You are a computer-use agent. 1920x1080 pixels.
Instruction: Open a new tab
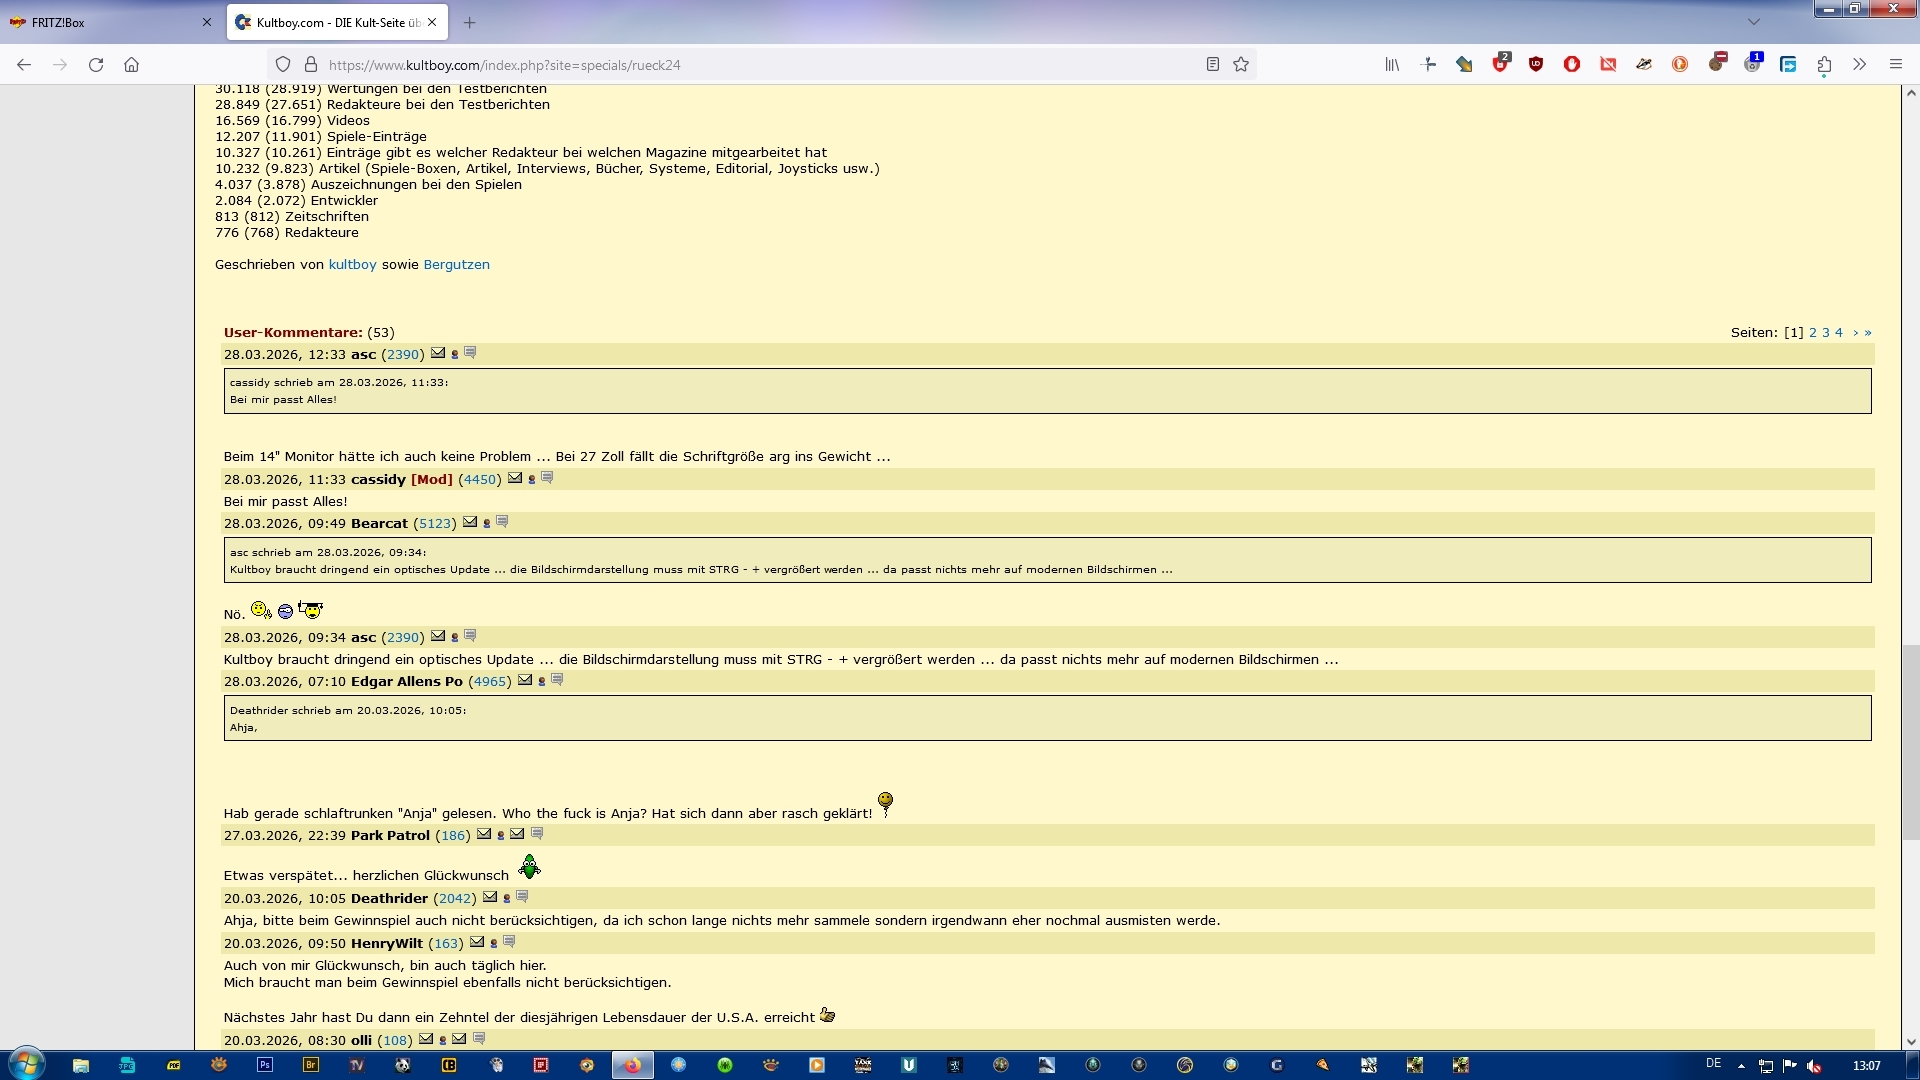(469, 22)
